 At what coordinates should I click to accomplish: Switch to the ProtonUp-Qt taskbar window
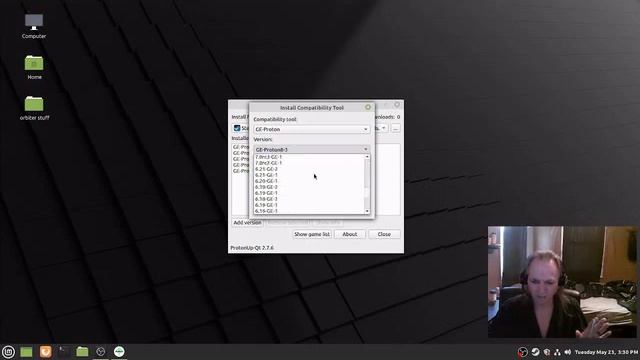click(x=119, y=351)
